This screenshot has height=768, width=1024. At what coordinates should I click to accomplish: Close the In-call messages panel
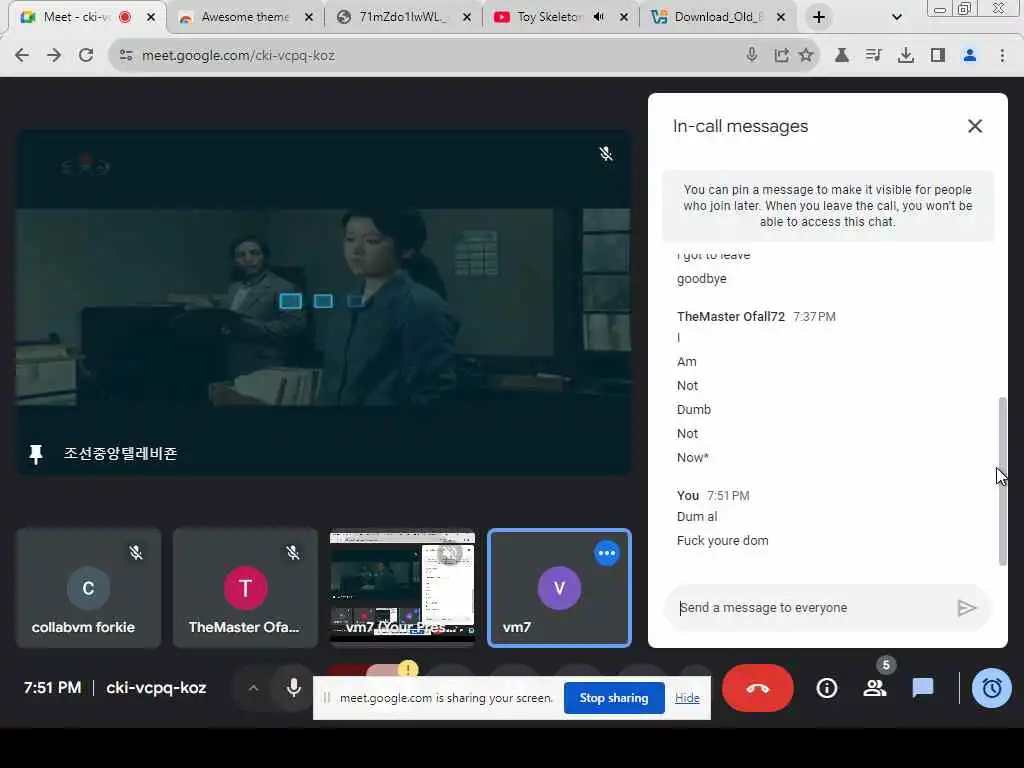[974, 126]
